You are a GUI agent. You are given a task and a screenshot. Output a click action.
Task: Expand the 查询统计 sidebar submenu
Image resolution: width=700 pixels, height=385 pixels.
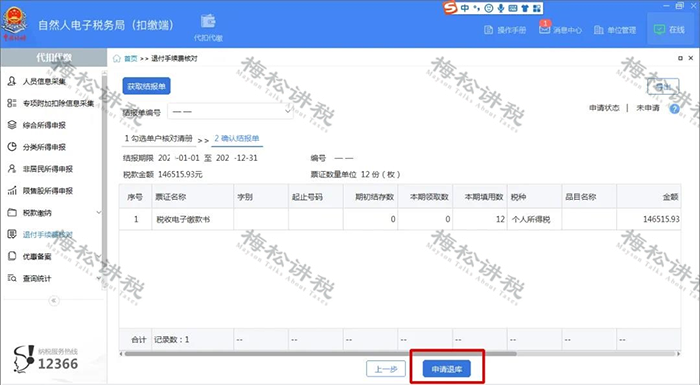tap(99, 278)
